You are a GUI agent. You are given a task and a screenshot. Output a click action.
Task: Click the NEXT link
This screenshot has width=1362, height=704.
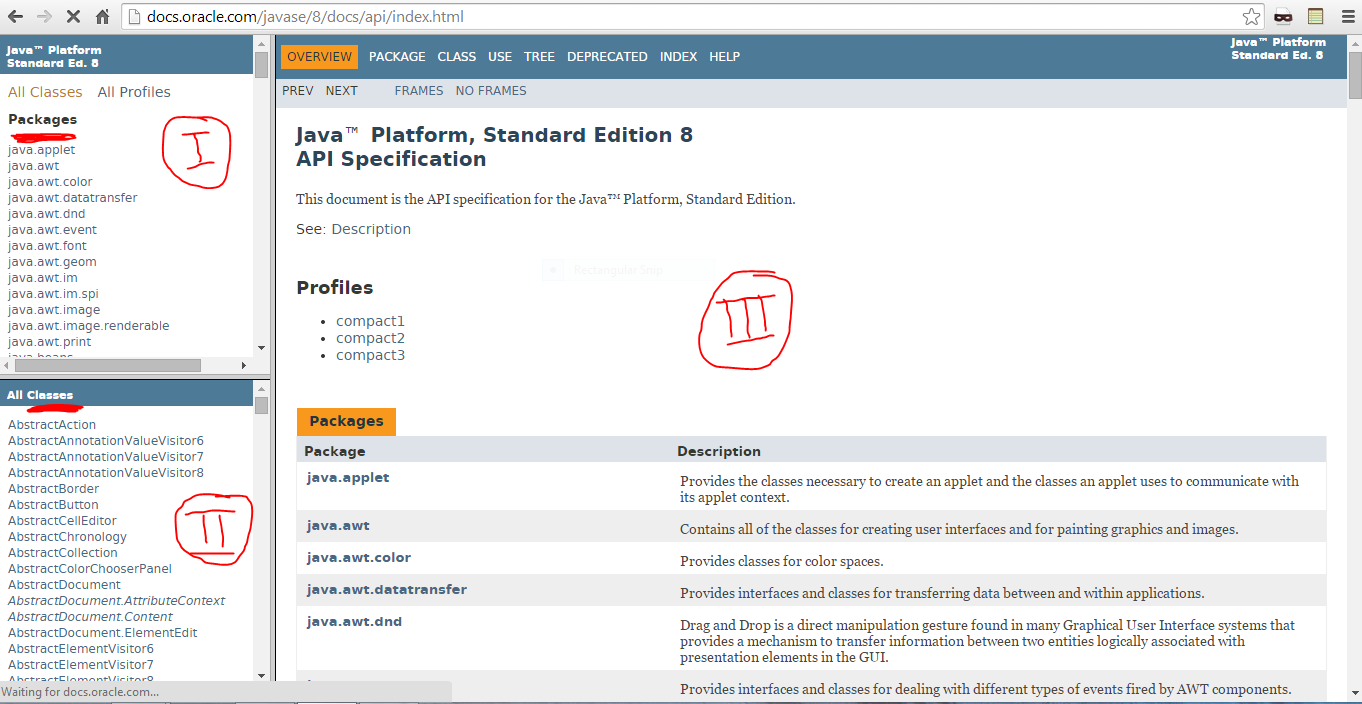coord(341,91)
